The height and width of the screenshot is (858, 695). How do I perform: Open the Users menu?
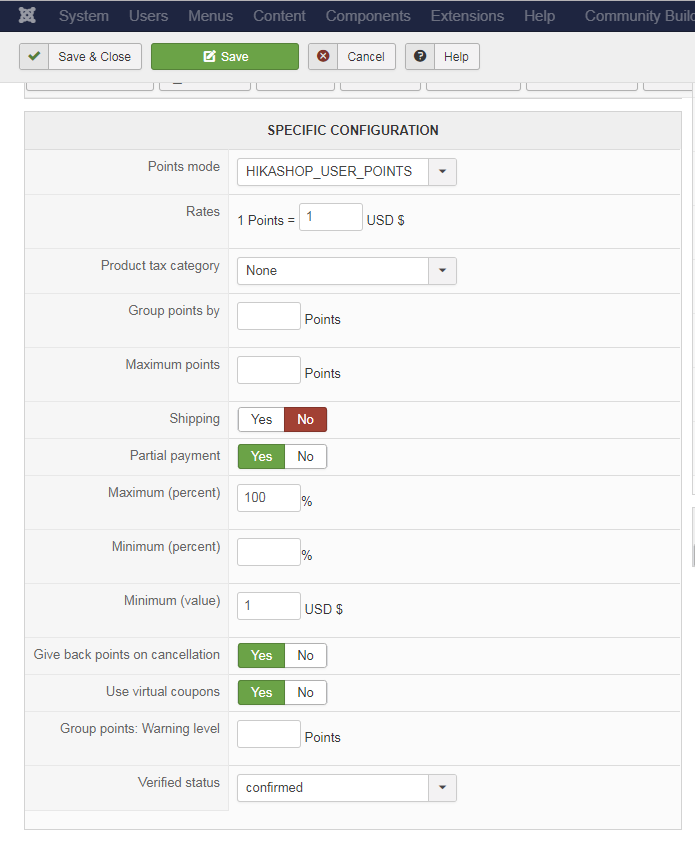[x=148, y=16]
